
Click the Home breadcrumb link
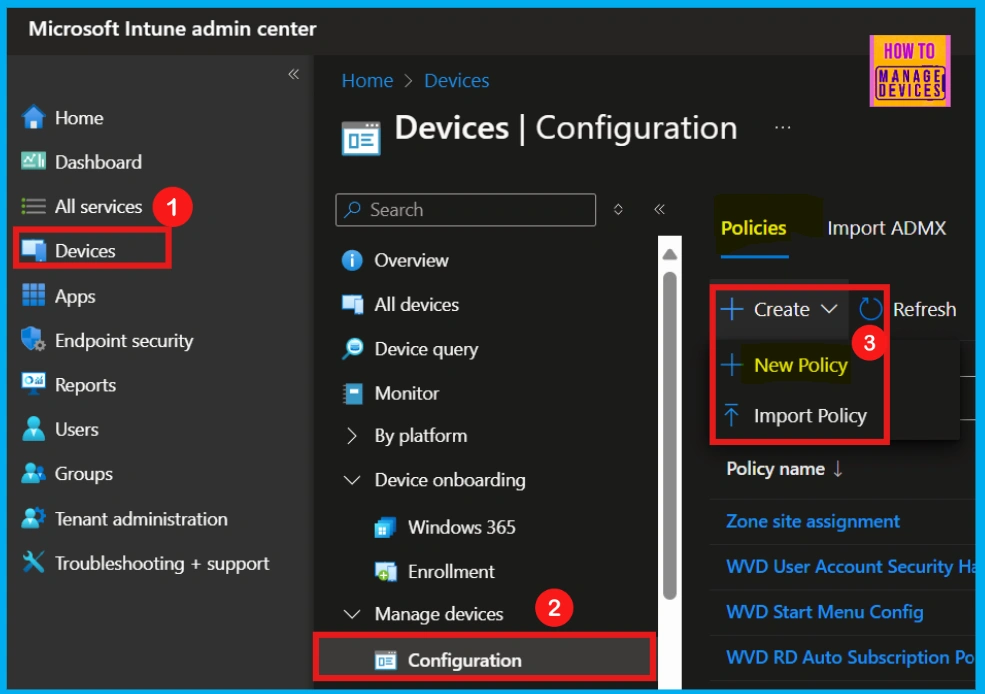coord(367,80)
